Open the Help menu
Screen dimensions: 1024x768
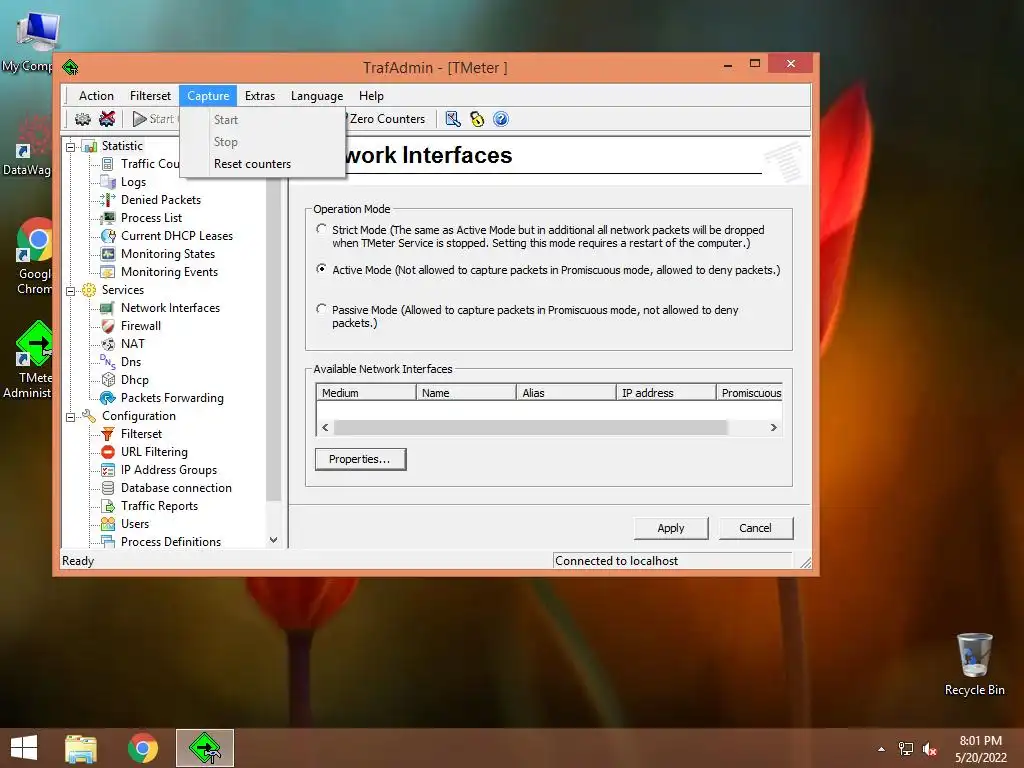pos(371,96)
